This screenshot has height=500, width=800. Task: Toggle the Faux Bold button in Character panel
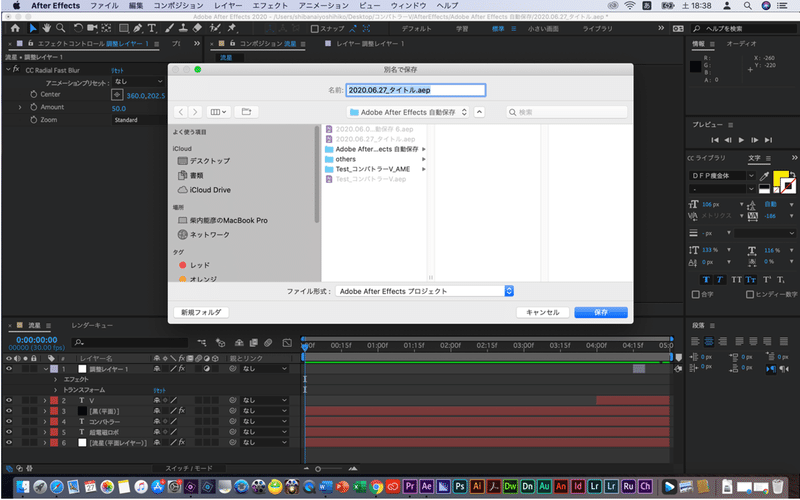[706, 280]
